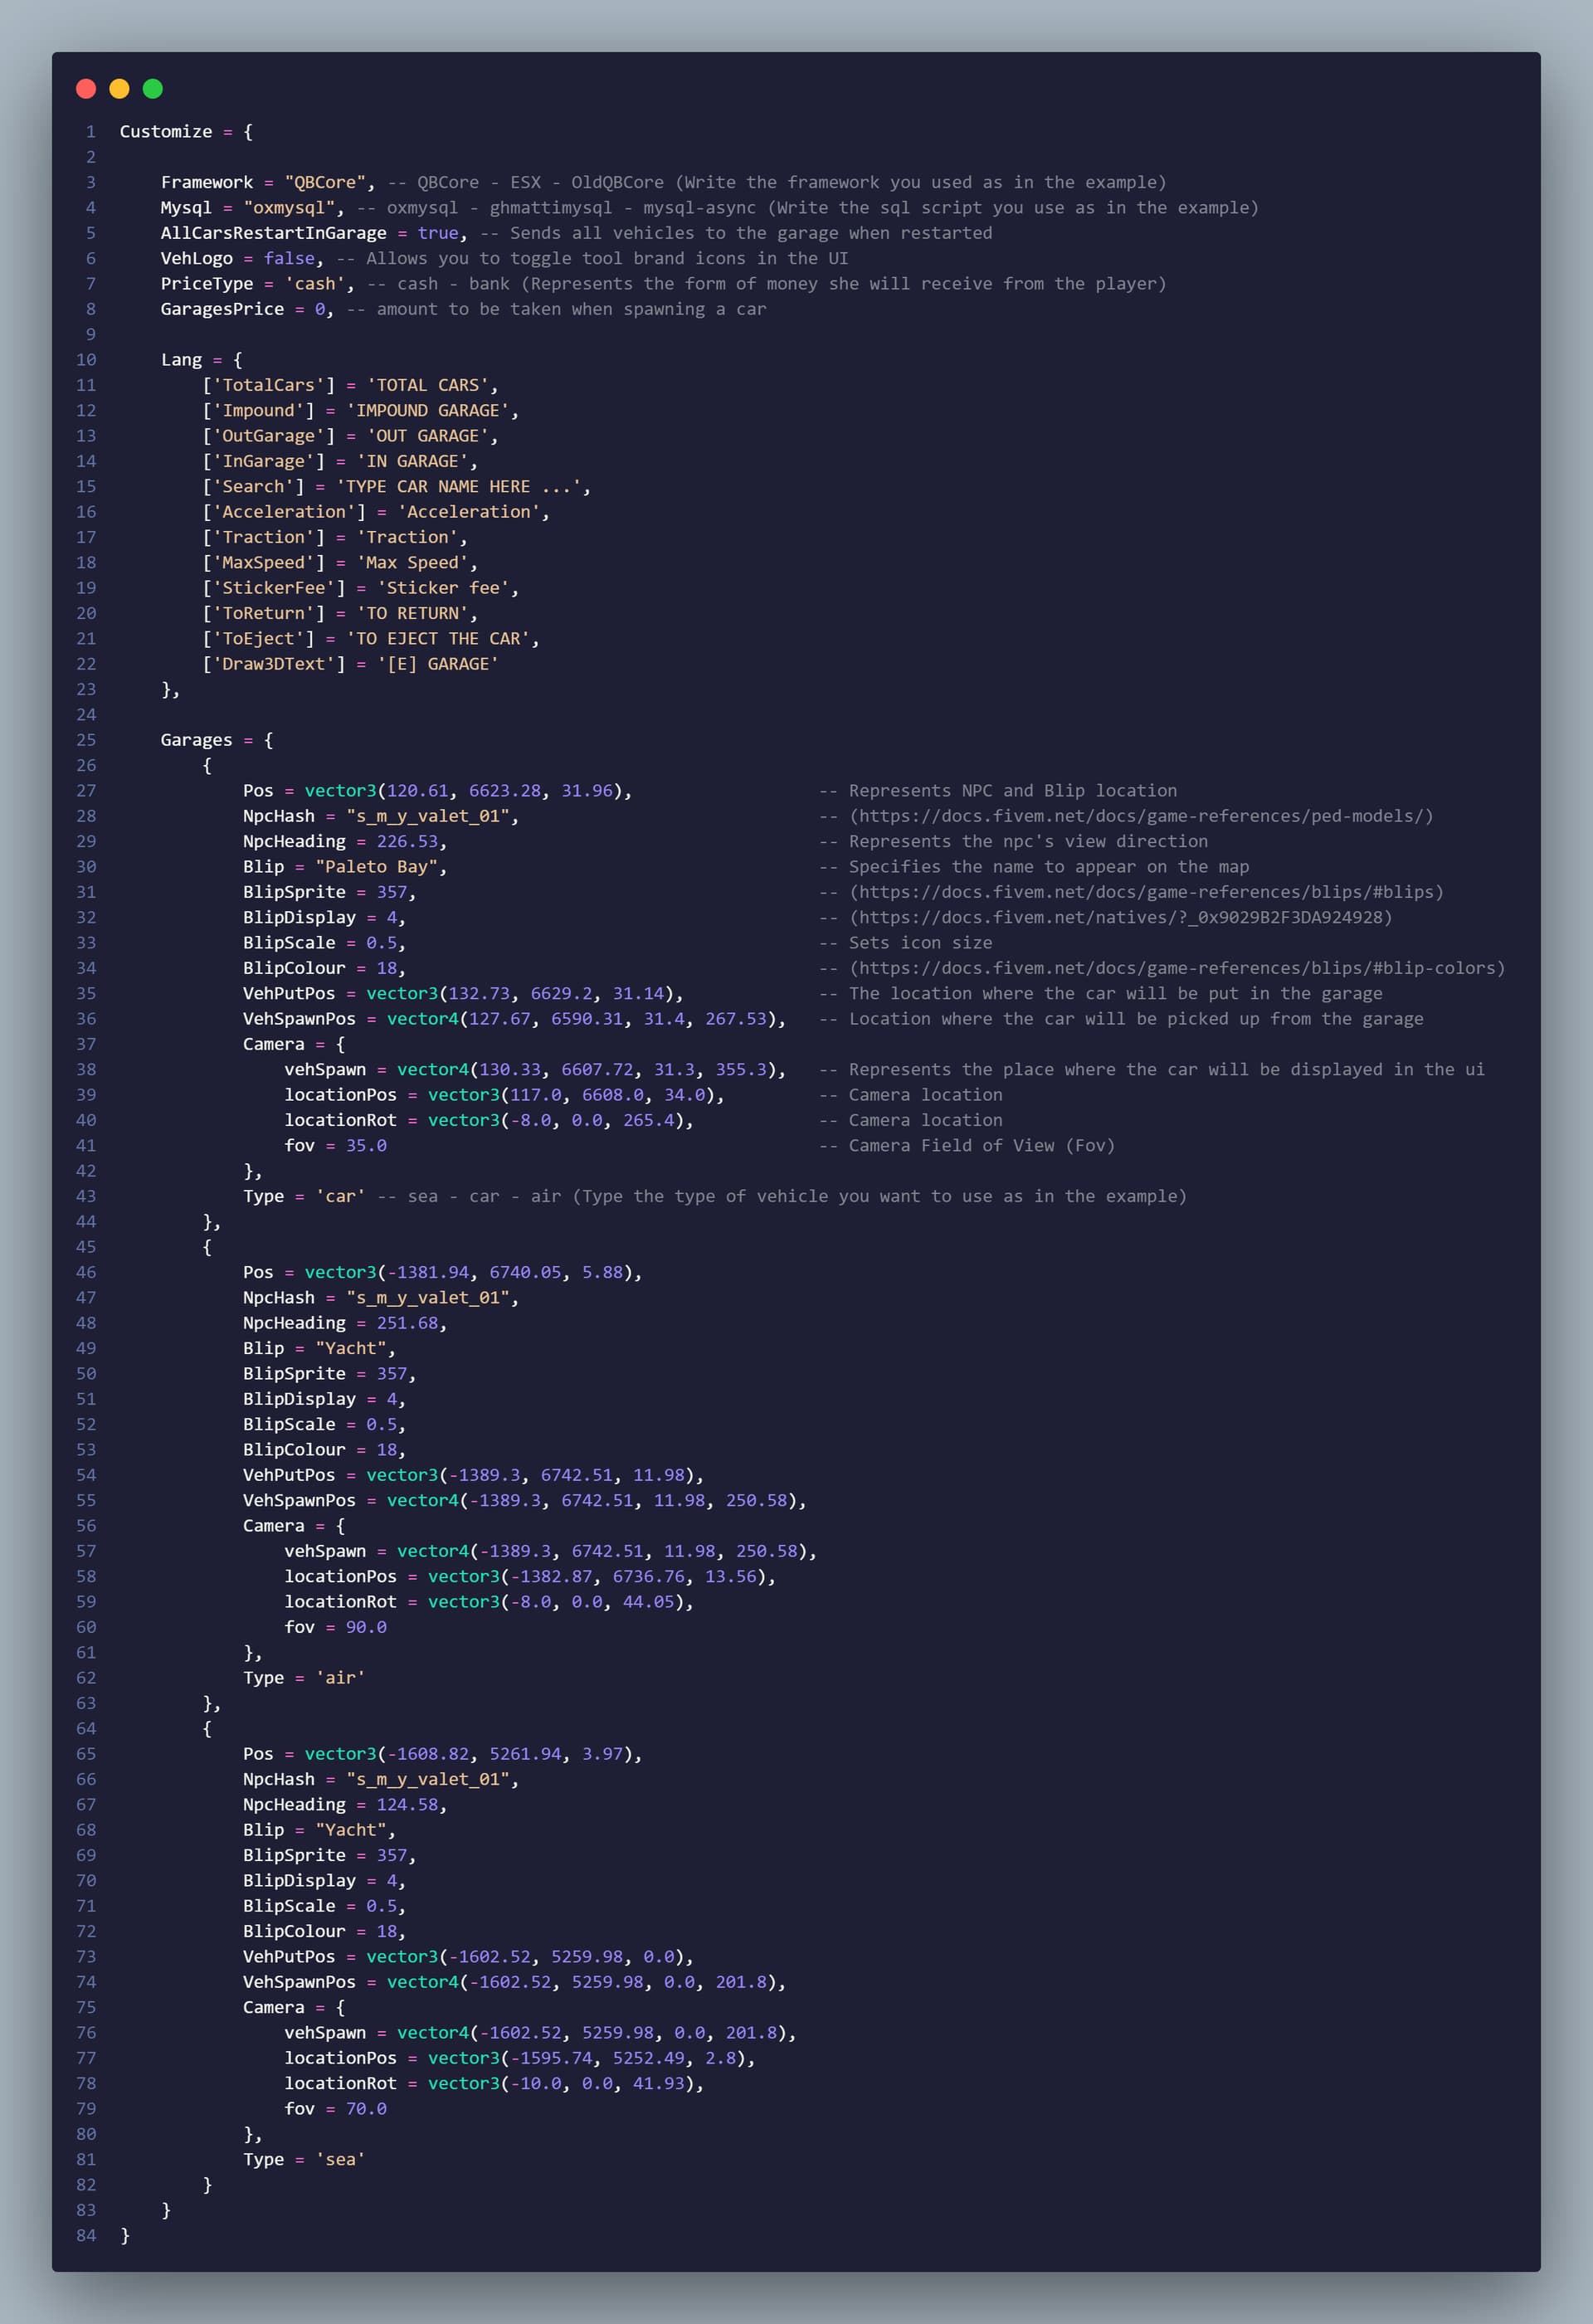Screen dimensions: 1593x2324
Task: Click the first Camera opening brace
Action: point(340,1044)
